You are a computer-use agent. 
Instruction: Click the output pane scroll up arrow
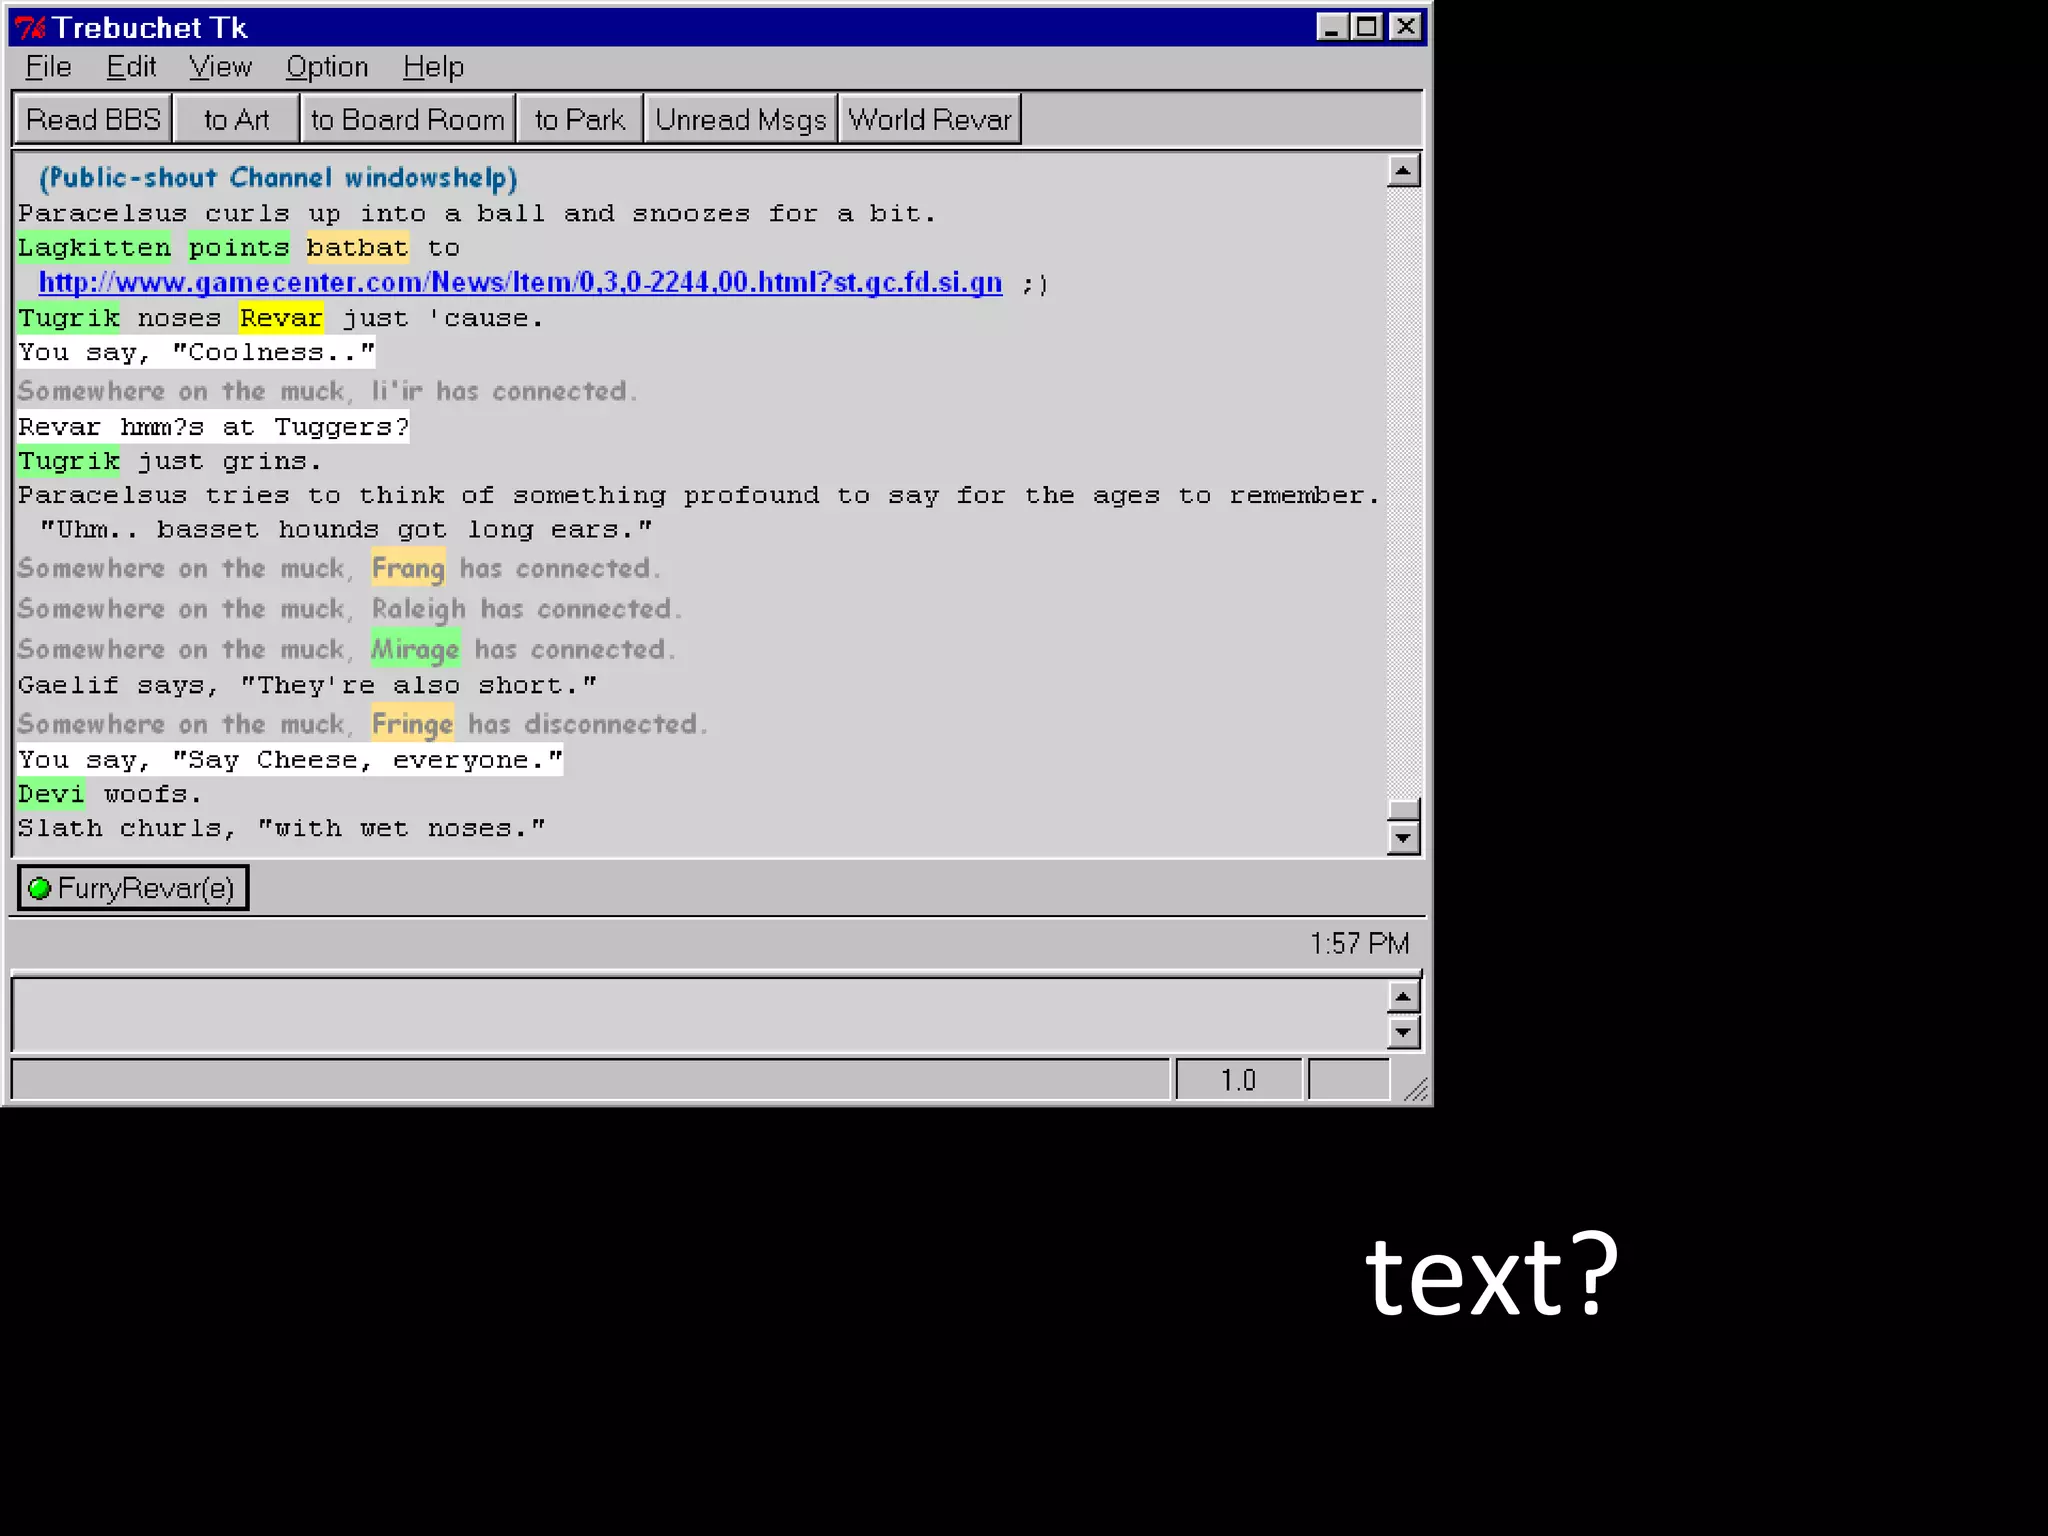pos(1404,172)
